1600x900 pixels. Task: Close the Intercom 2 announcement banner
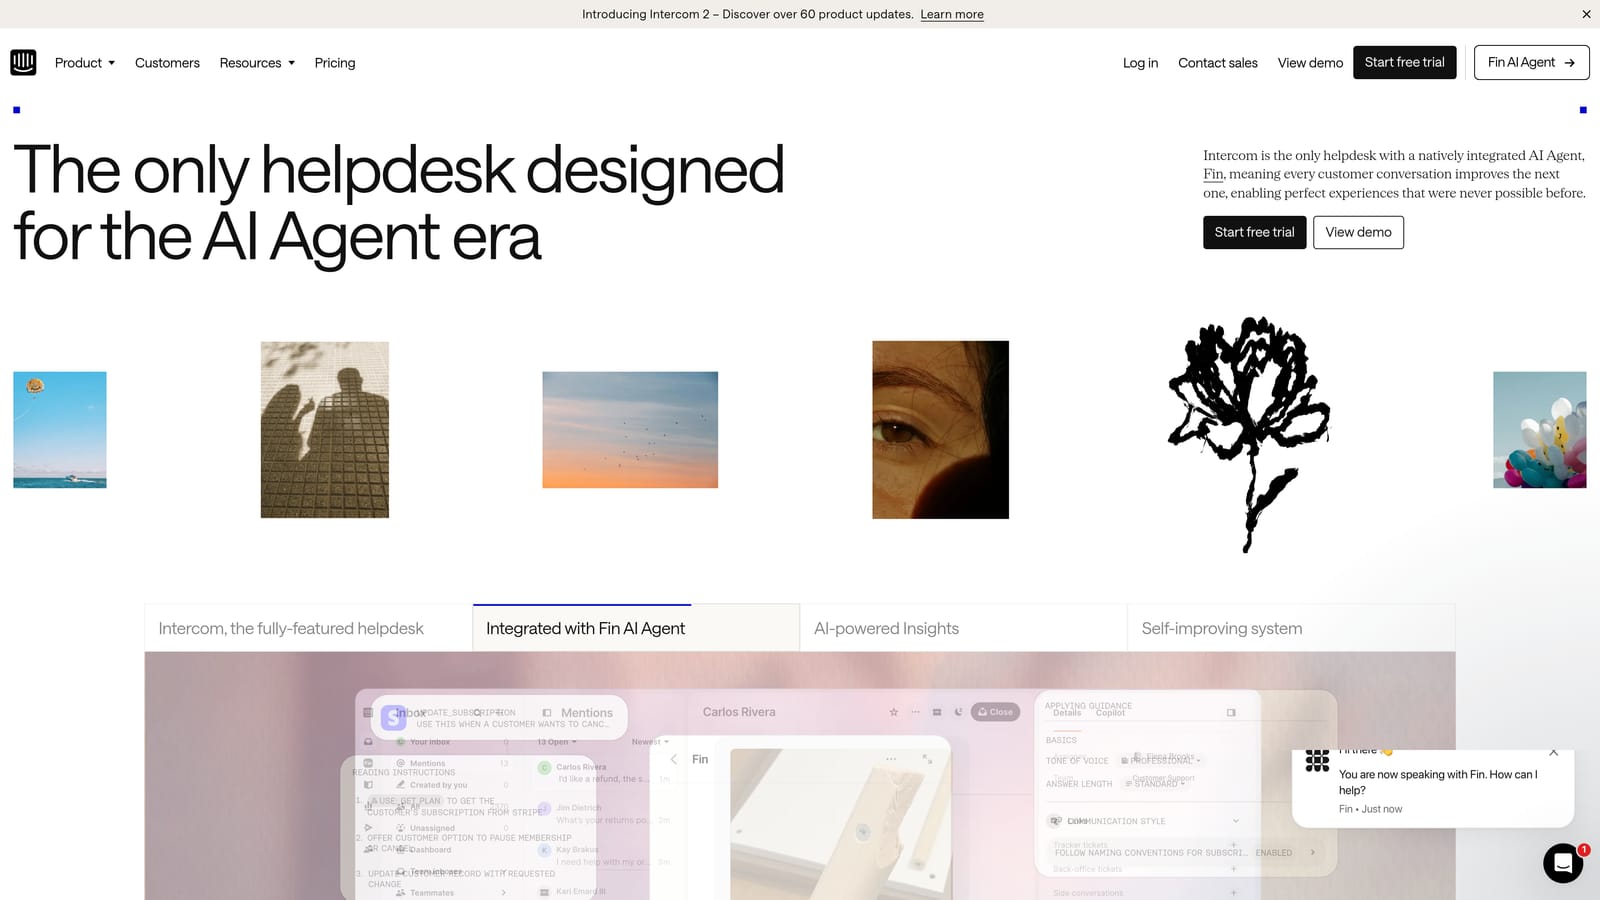tap(1586, 14)
